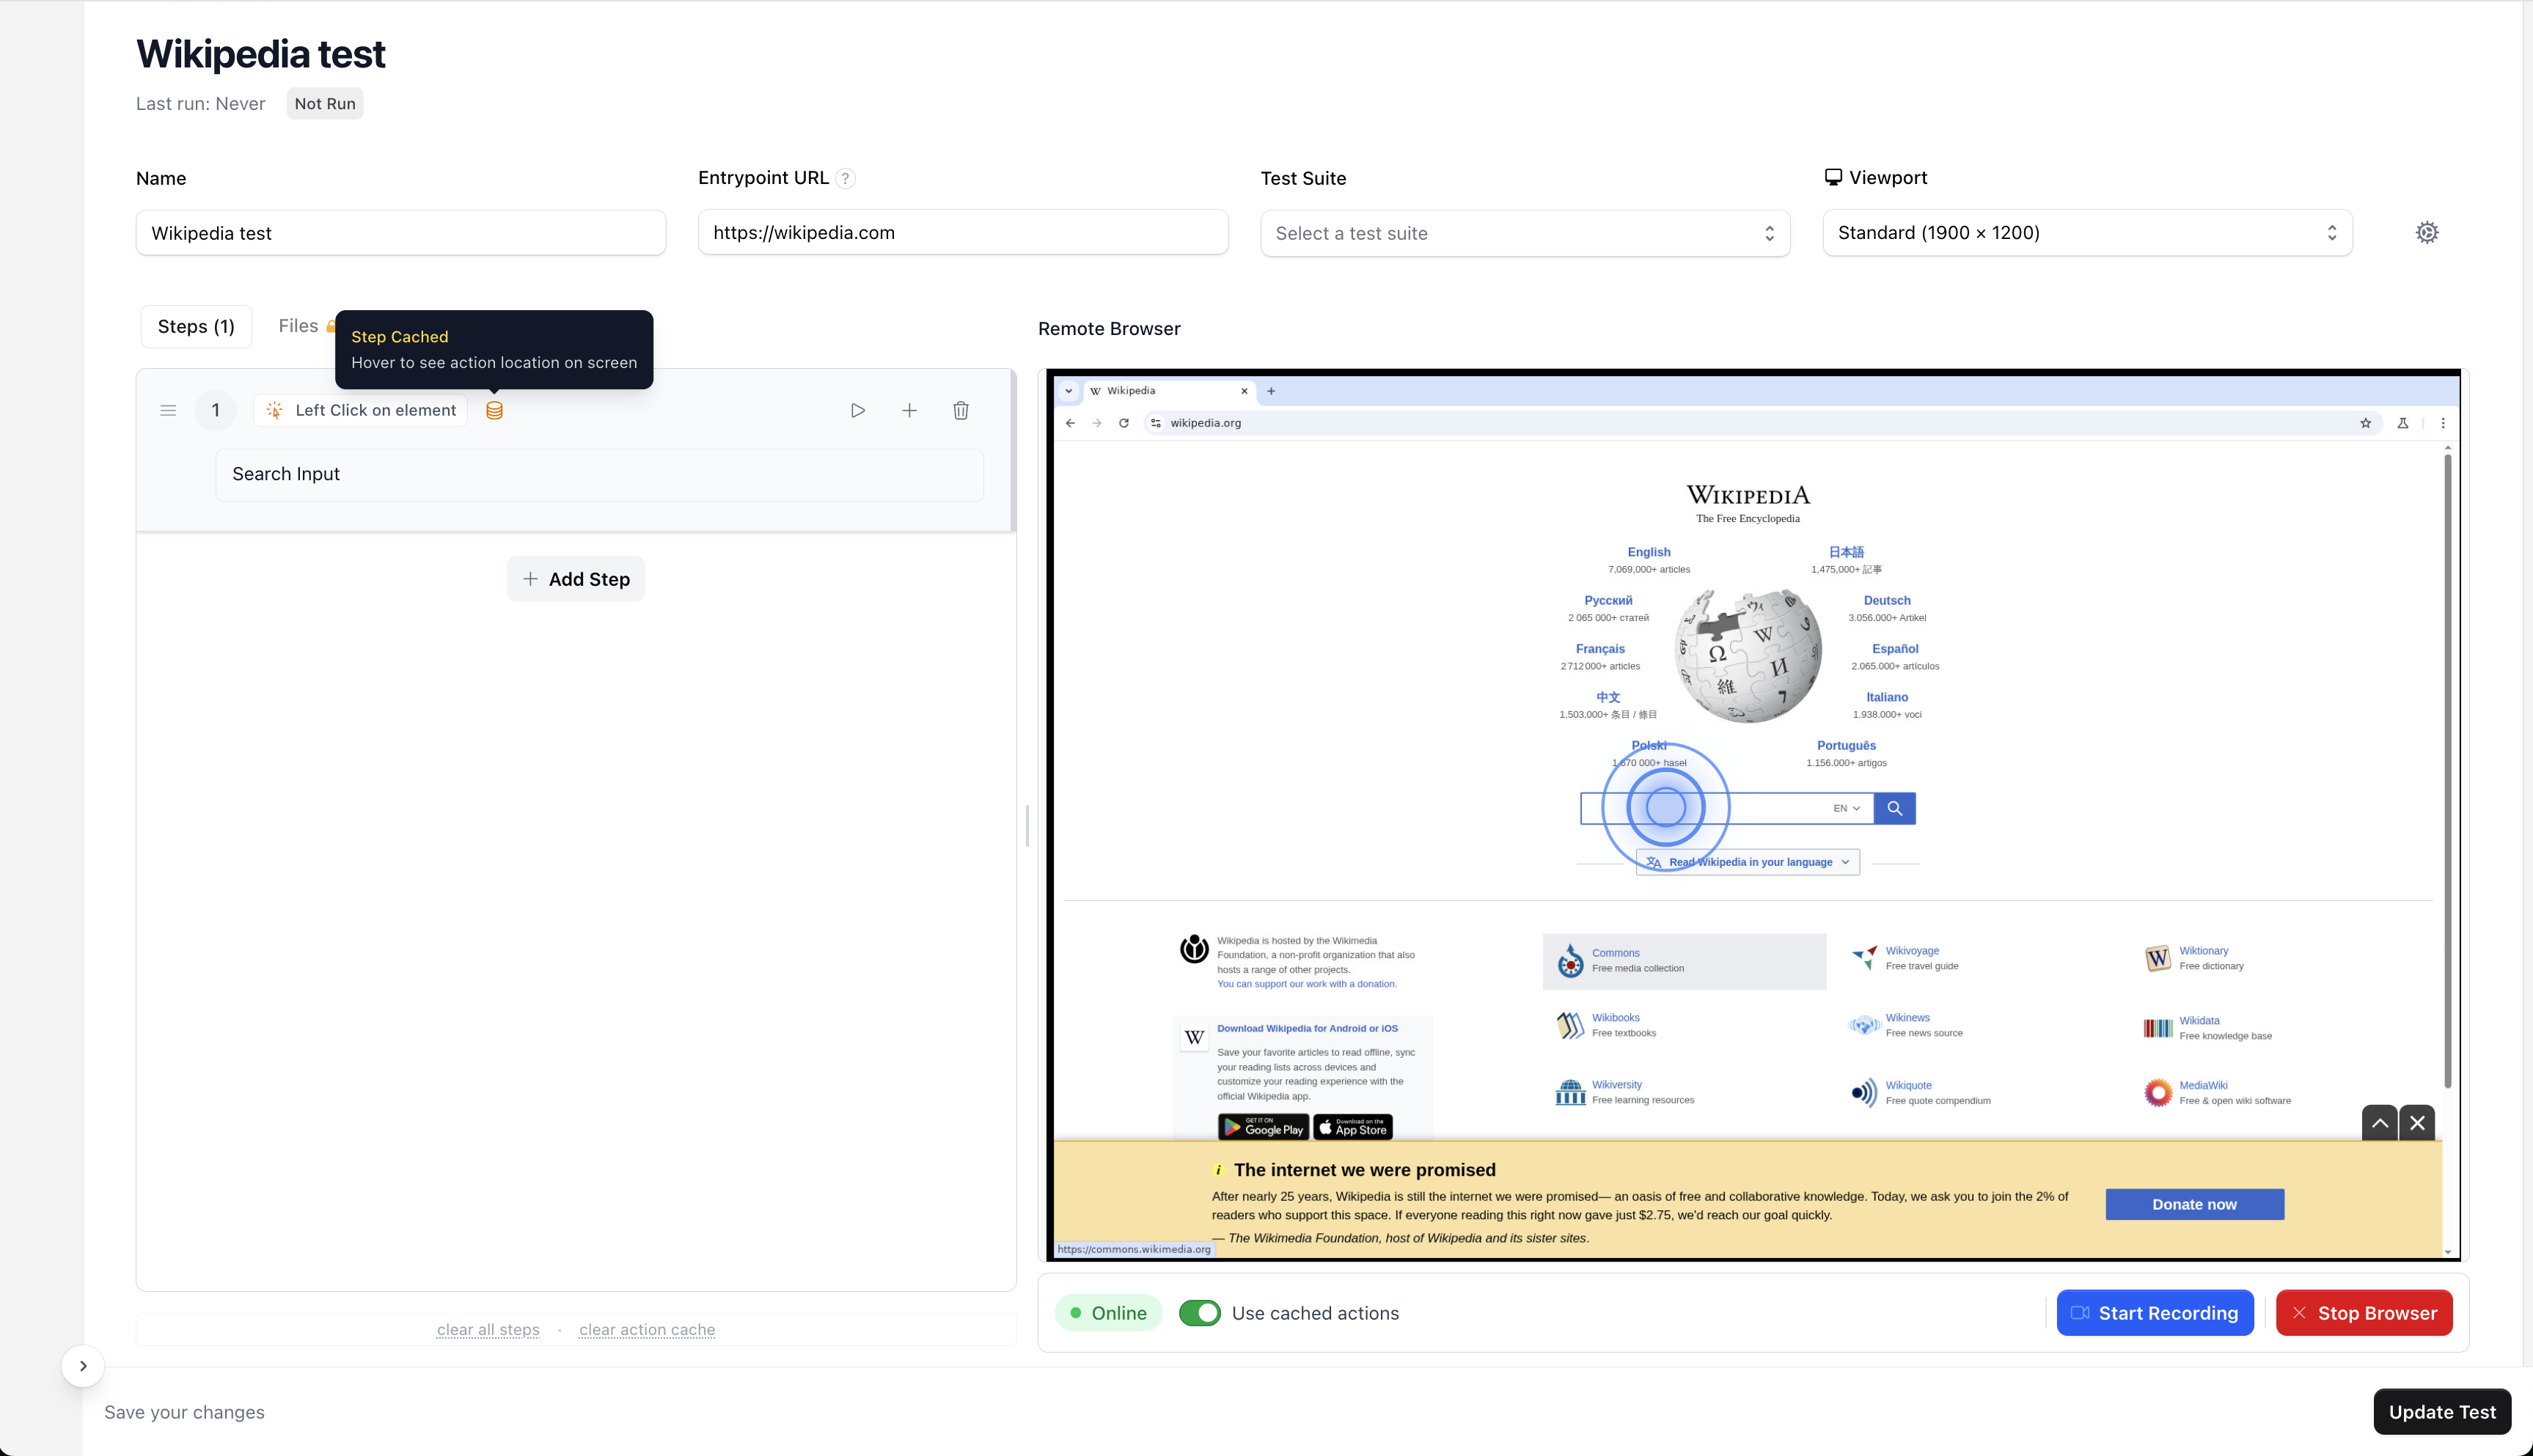This screenshot has height=1456, width=2533.
Task: Switch to the Steps (1) tab
Action: [196, 327]
